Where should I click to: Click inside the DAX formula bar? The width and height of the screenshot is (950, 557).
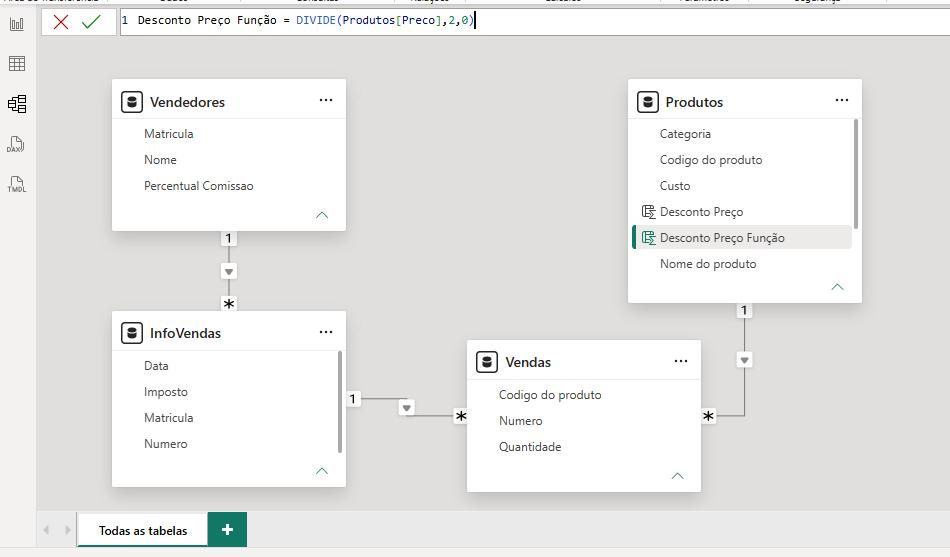coord(533,21)
